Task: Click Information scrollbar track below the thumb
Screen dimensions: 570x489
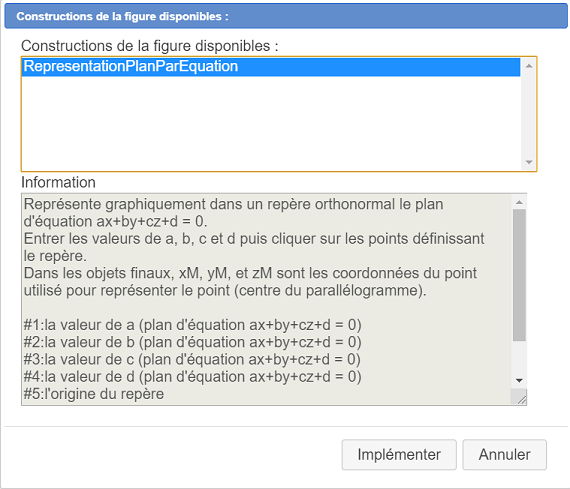Action: (x=519, y=357)
